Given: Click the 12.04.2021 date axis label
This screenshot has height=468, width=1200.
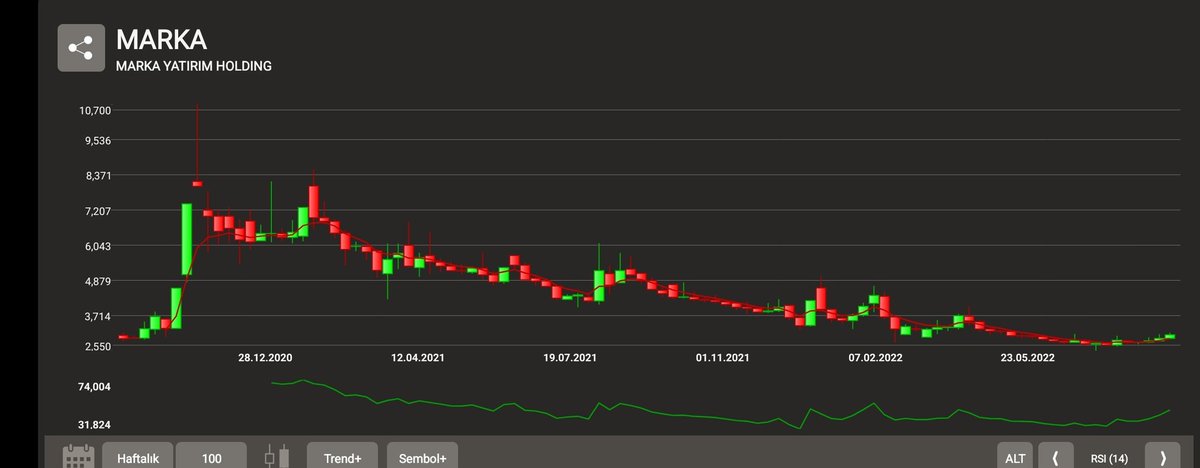Looking at the screenshot, I should coord(418,357).
